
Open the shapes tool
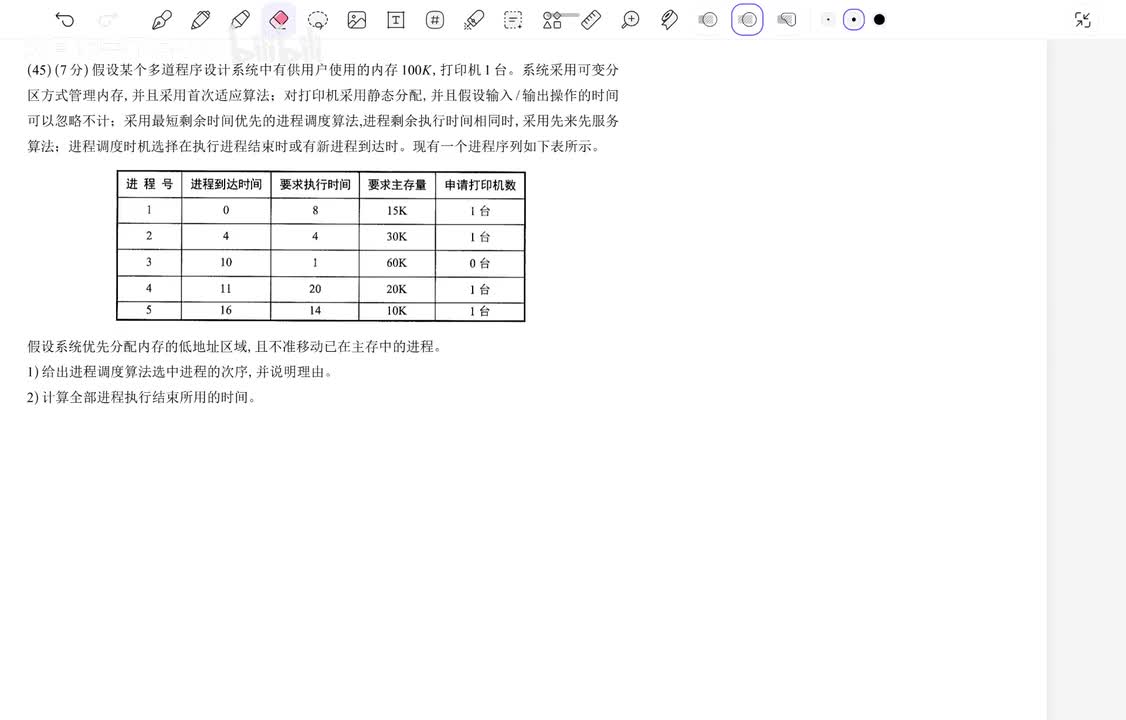tap(552, 20)
